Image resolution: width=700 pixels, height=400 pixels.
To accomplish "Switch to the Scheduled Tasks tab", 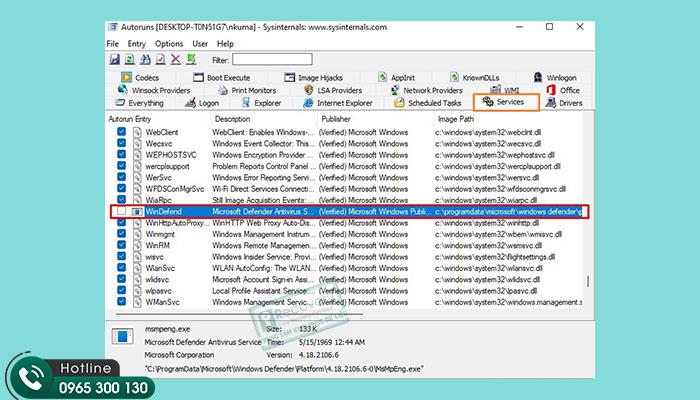I will (427, 103).
